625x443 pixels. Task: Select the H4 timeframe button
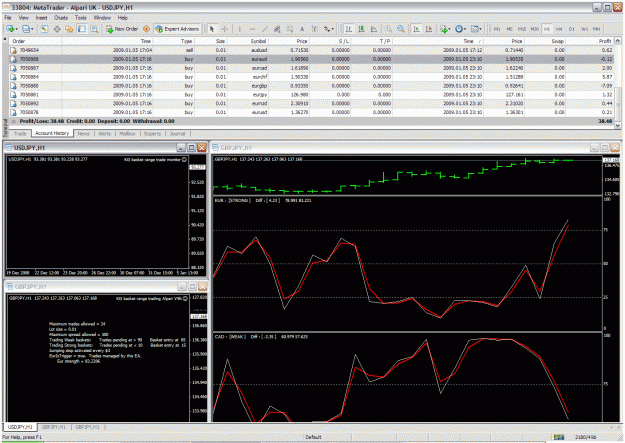pos(559,29)
